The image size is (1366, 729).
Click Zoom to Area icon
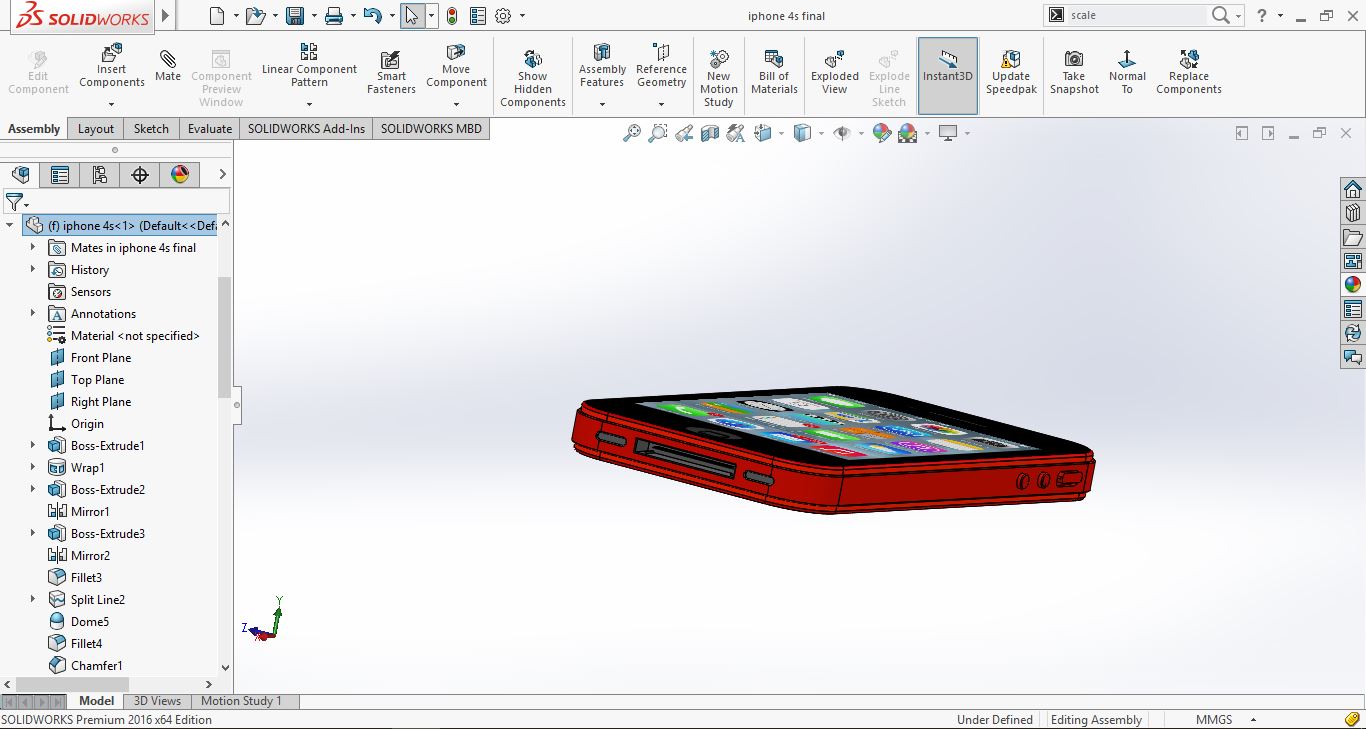(x=658, y=133)
